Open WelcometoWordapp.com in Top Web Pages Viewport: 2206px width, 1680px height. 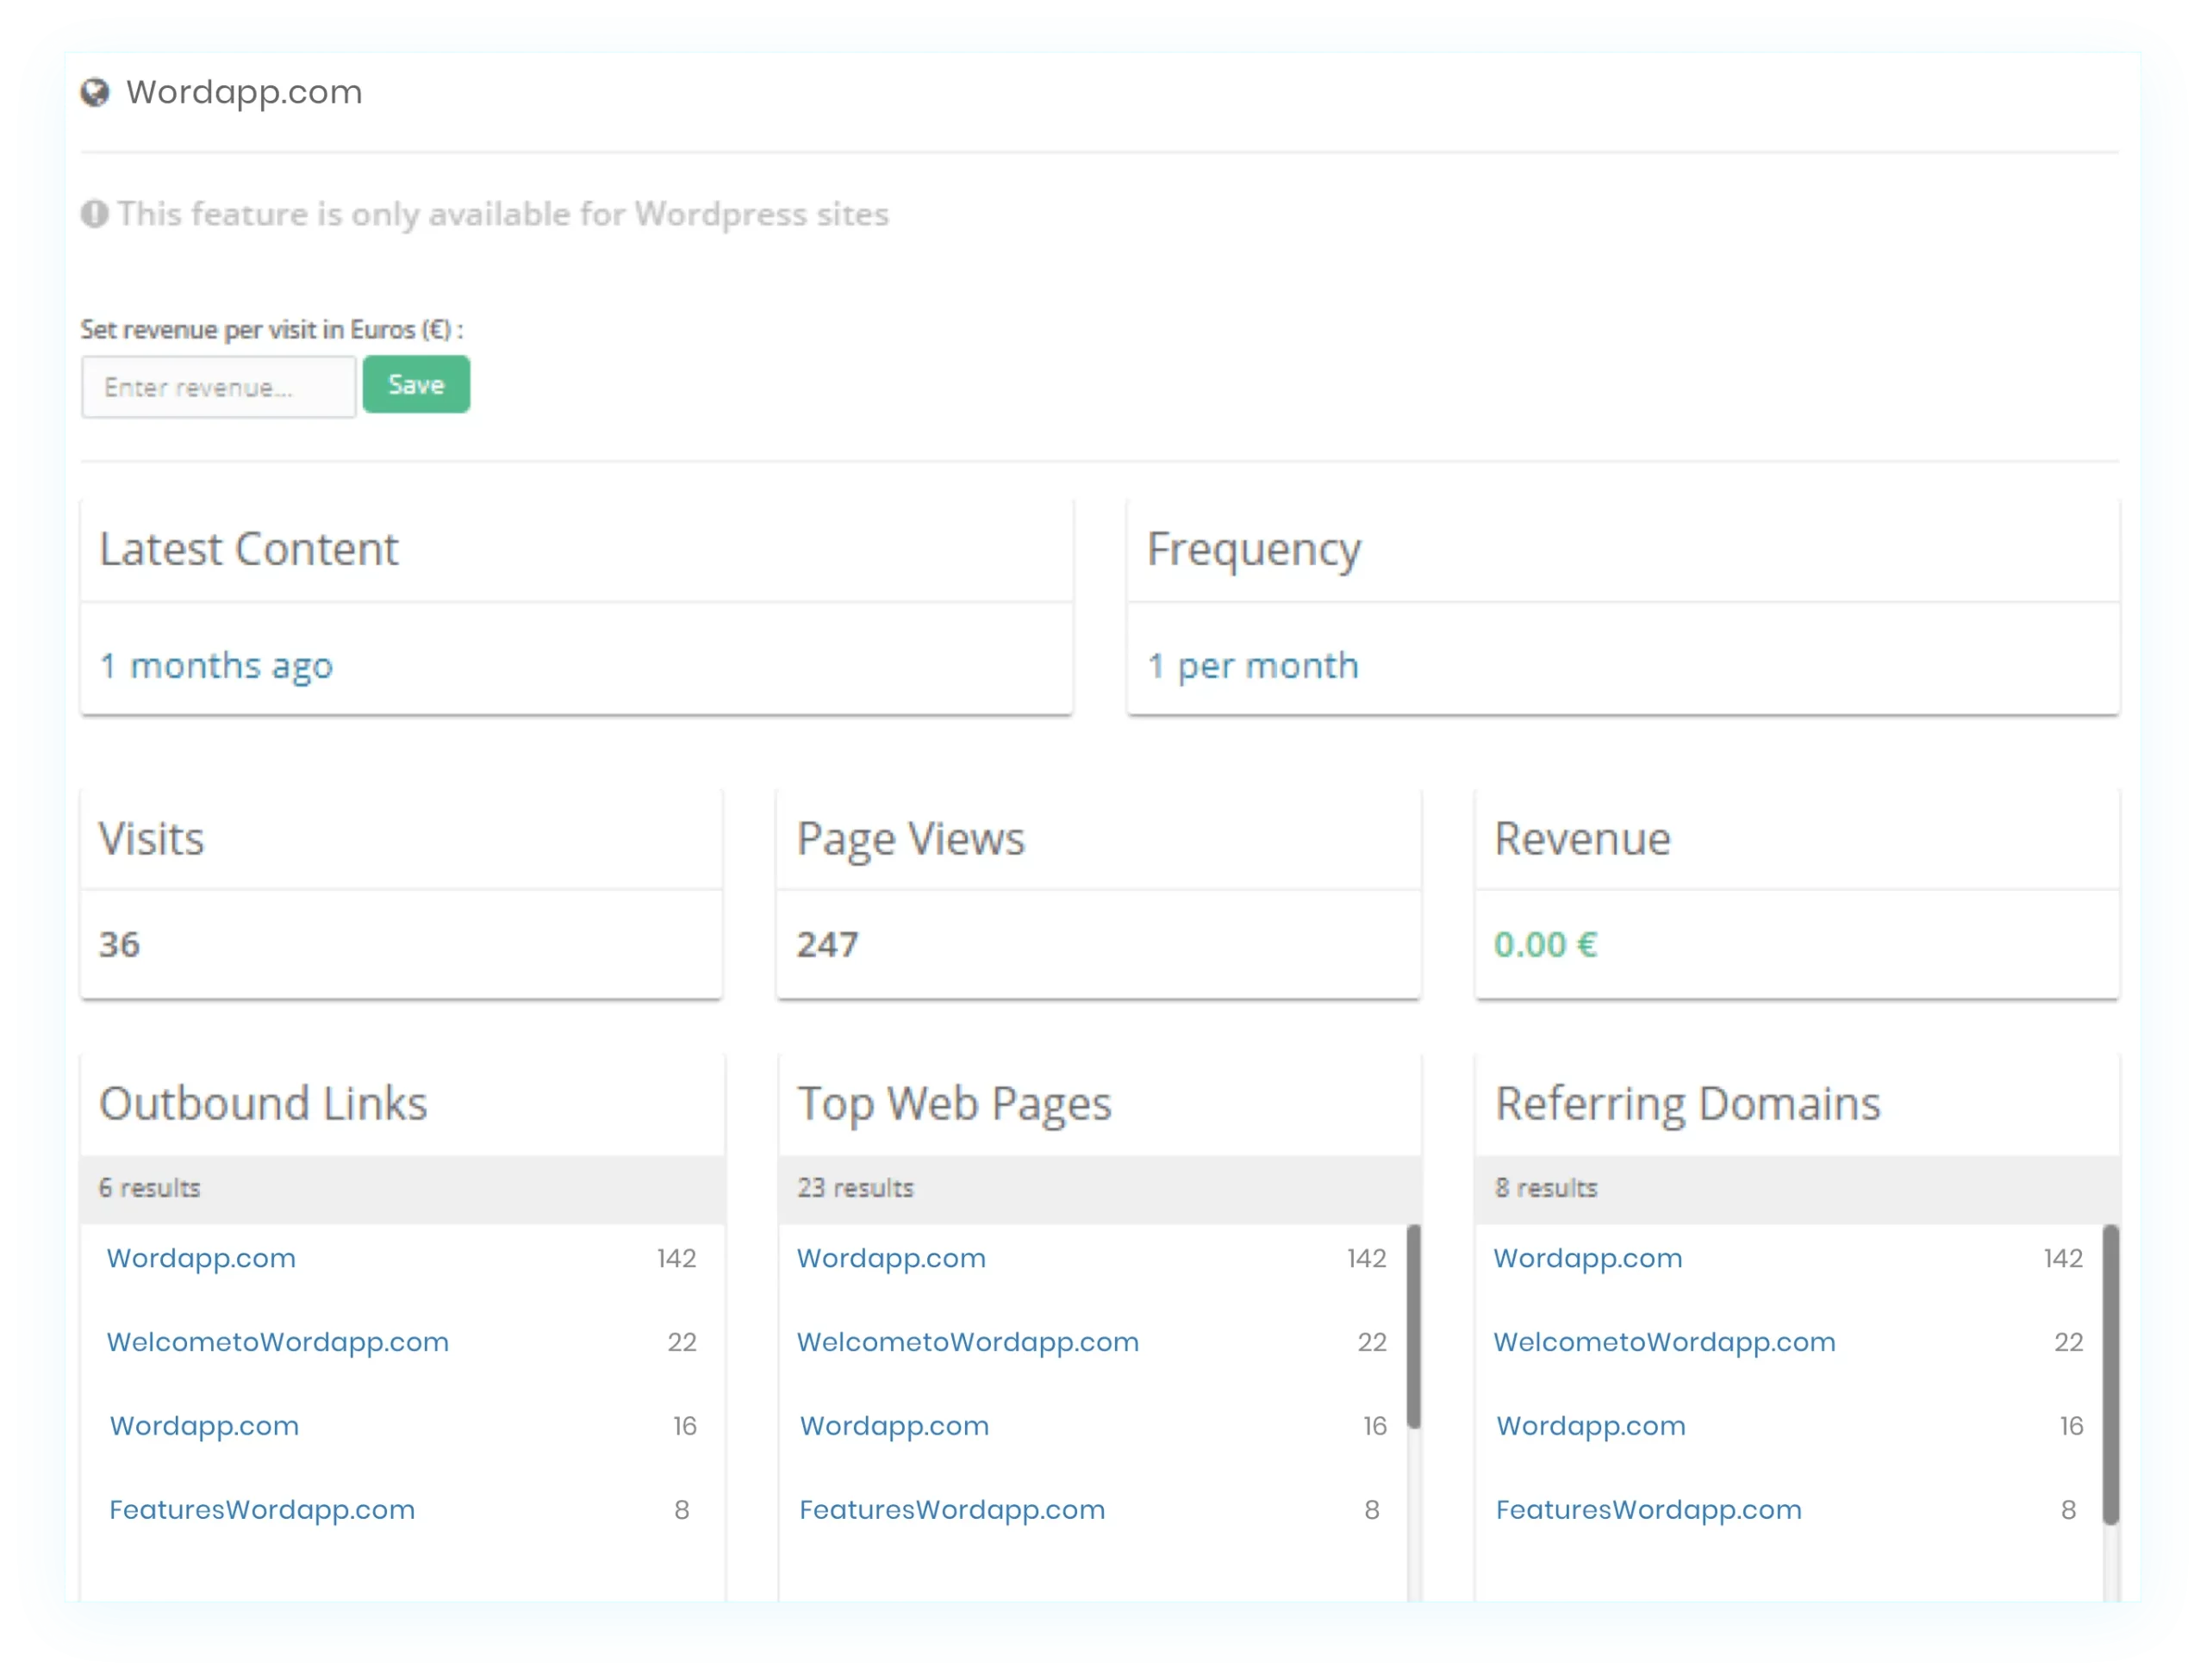coord(967,1342)
